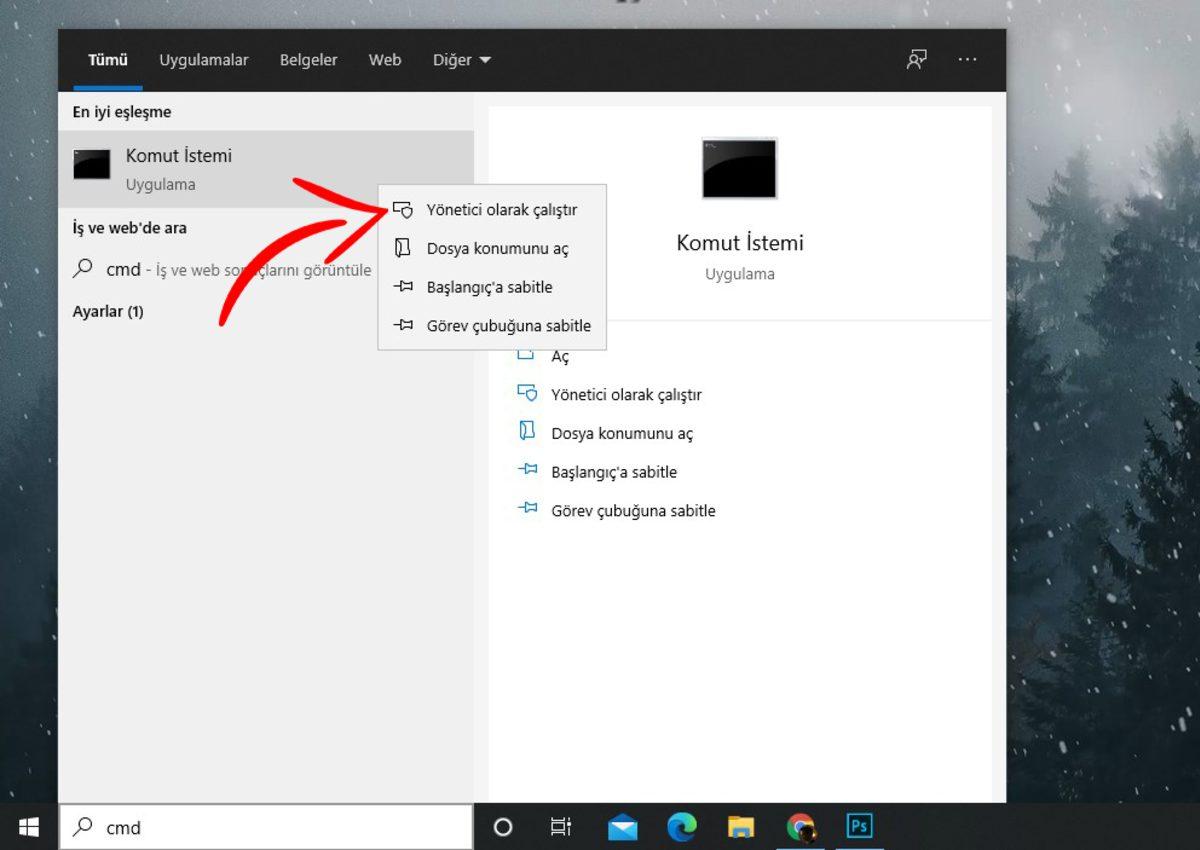The width and height of the screenshot is (1200, 850).
Task: Open Photoshop from the taskbar
Action: tap(858, 826)
